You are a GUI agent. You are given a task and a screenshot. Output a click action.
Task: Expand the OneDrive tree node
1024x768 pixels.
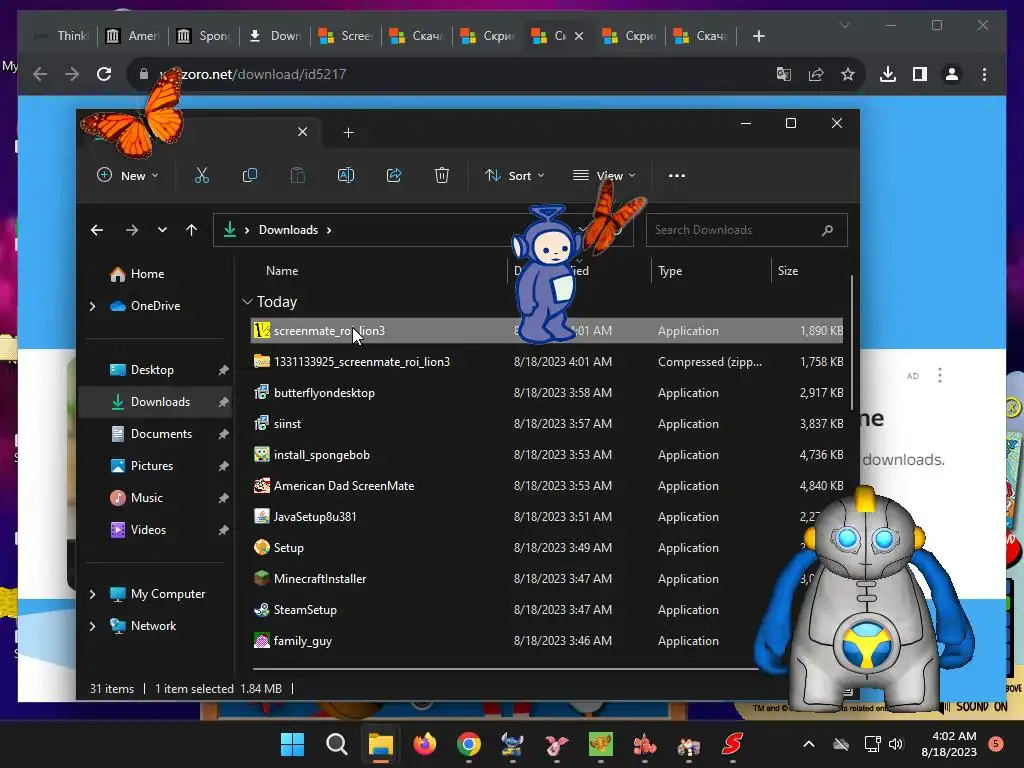point(92,306)
